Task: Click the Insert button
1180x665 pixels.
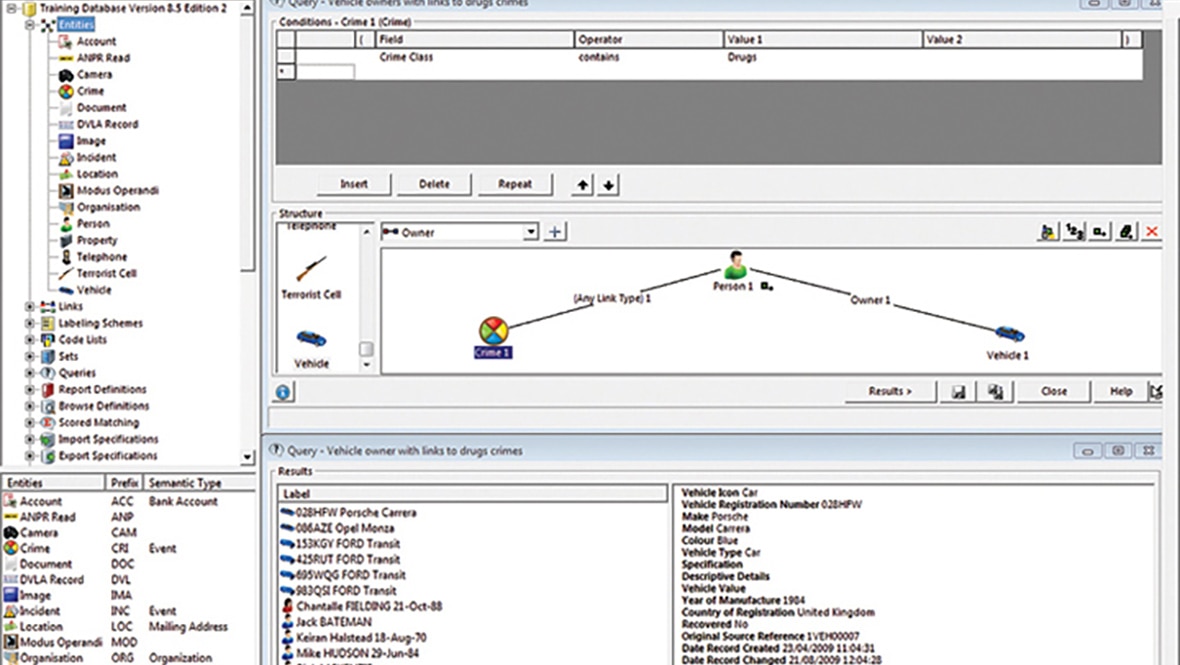Action: point(354,184)
